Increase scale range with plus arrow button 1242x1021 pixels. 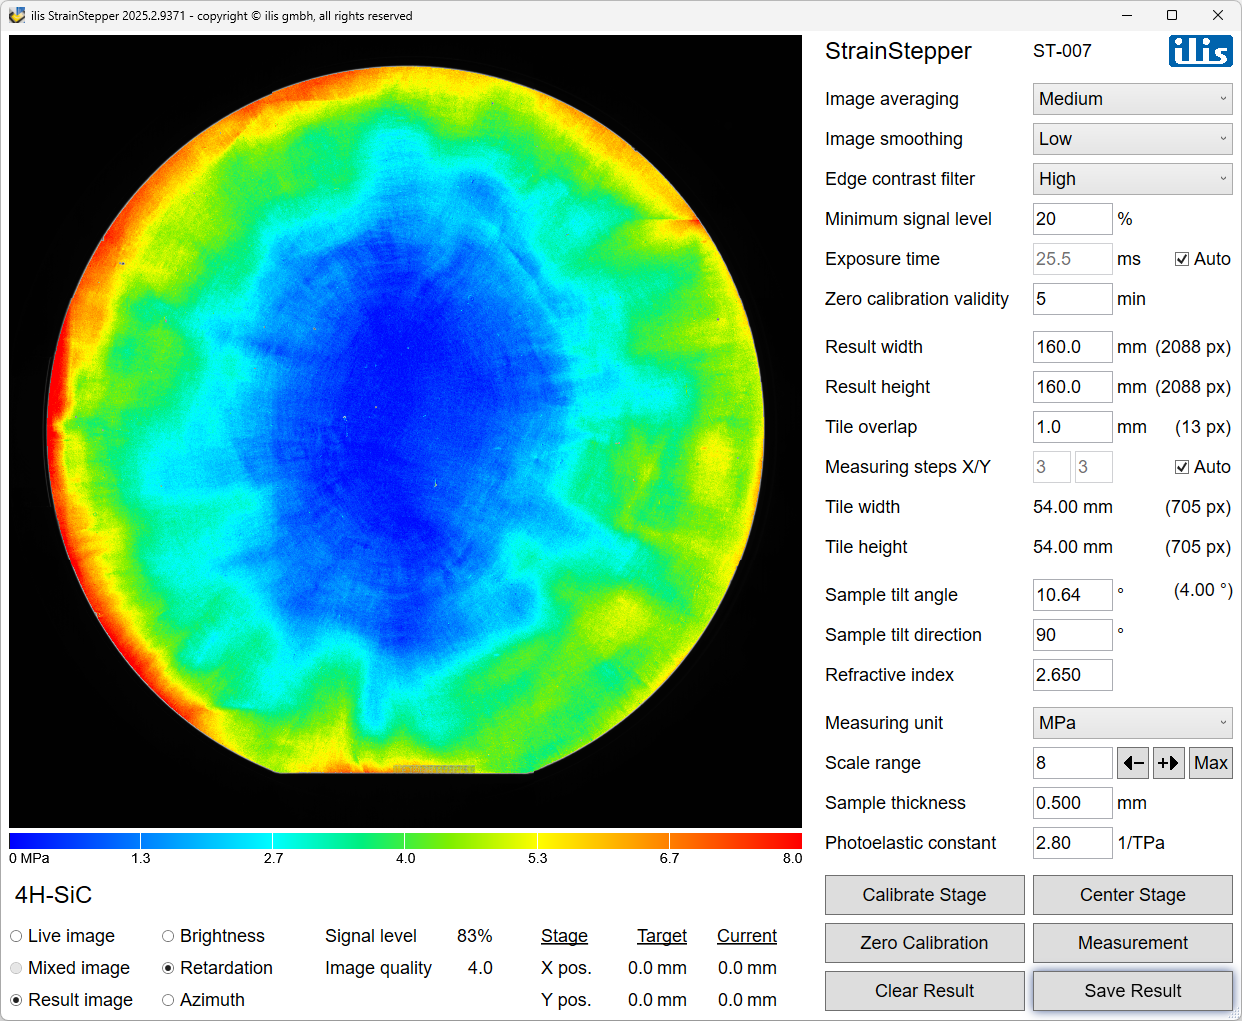(x=1168, y=763)
